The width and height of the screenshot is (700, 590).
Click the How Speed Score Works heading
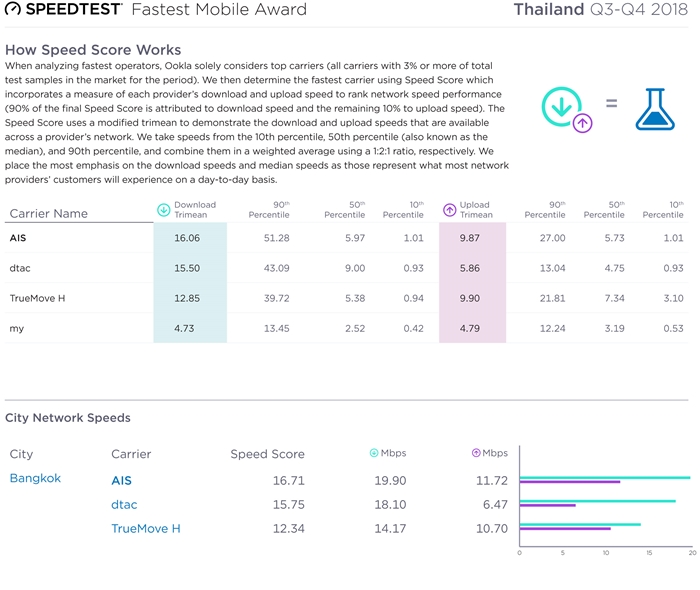pyautogui.click(x=93, y=50)
